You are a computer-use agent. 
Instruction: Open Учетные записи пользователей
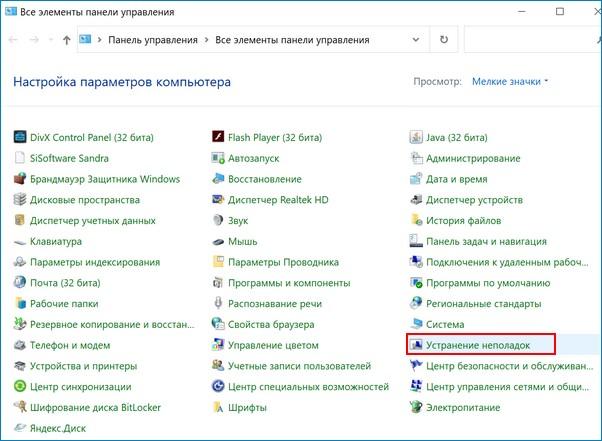(x=299, y=366)
